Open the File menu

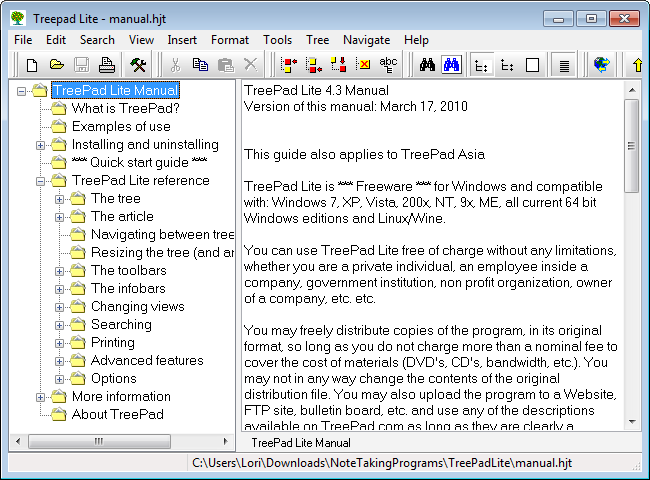23,40
